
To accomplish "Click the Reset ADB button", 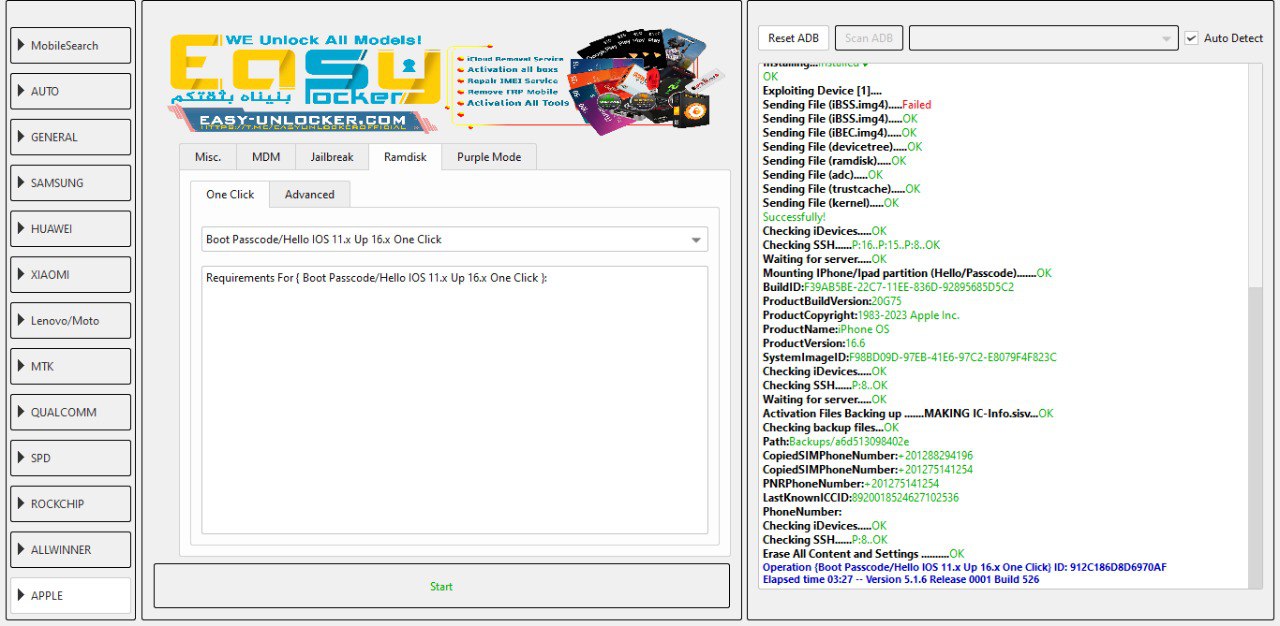I will (x=794, y=38).
